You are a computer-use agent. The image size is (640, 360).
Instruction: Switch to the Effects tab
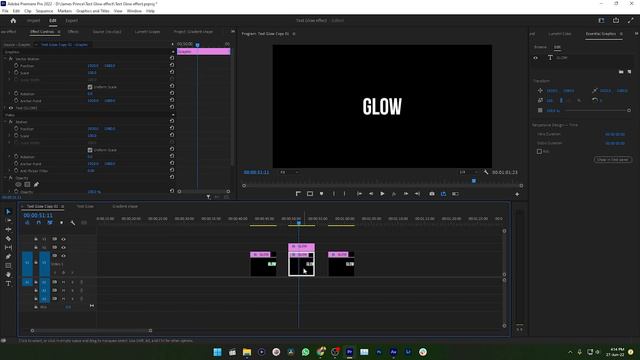click(x=73, y=31)
